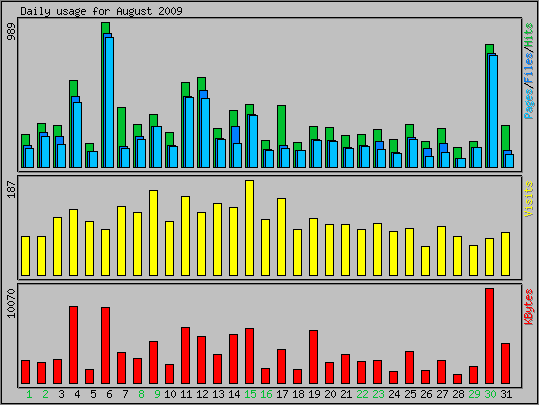539x405 pixels.
Task: Click day label 6 on x-axis
Action: pyautogui.click(x=109, y=394)
